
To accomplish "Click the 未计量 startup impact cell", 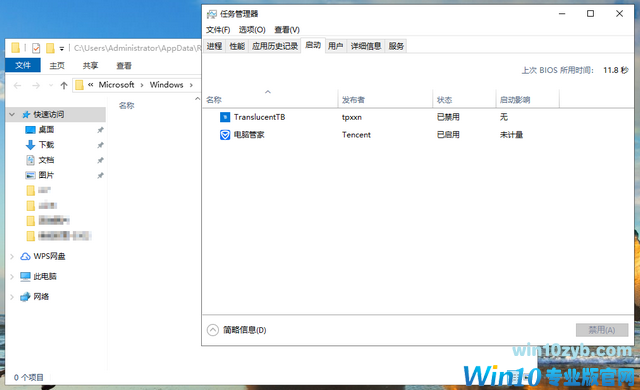I will point(511,135).
